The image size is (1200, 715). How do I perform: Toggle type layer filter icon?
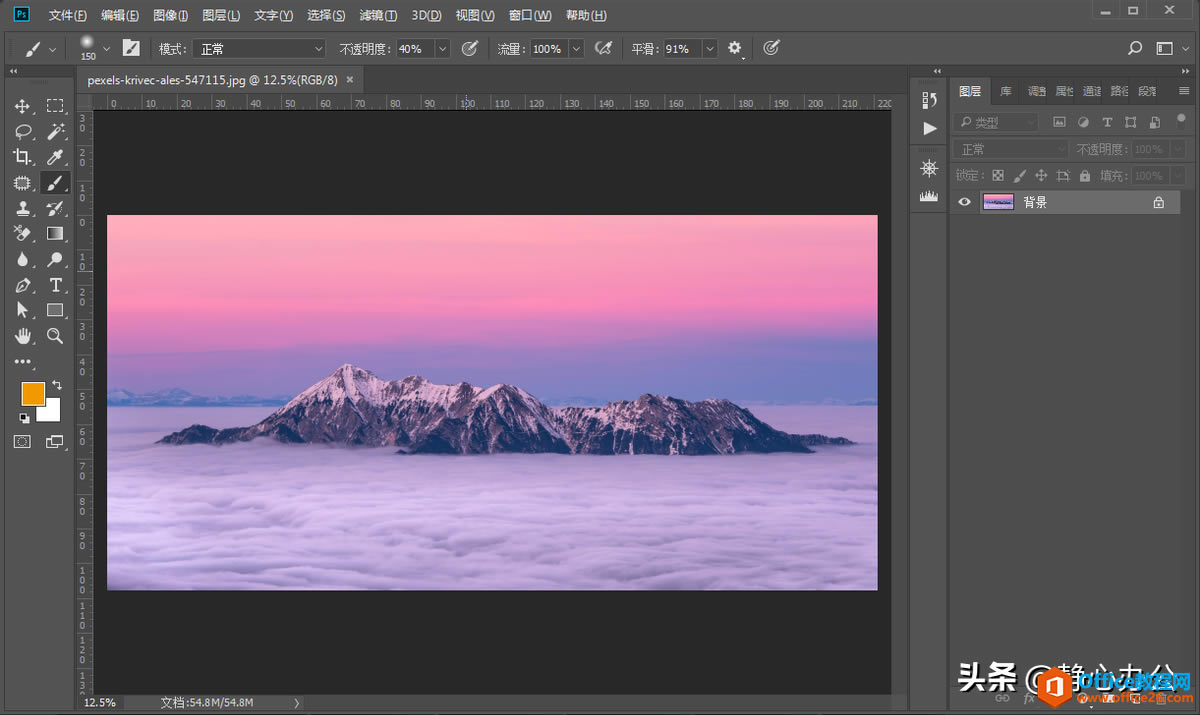point(1107,122)
